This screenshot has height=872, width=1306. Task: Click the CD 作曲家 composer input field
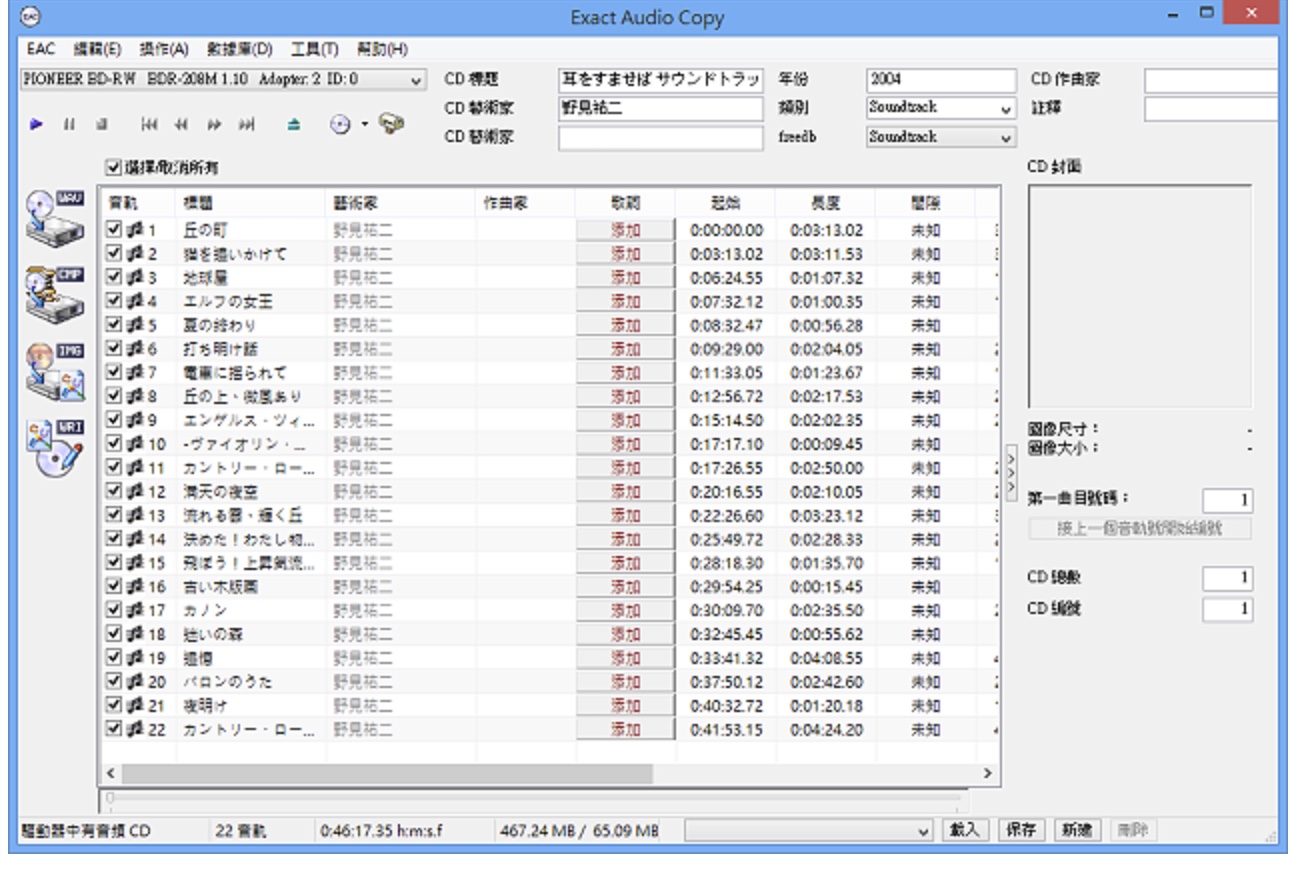click(1211, 80)
